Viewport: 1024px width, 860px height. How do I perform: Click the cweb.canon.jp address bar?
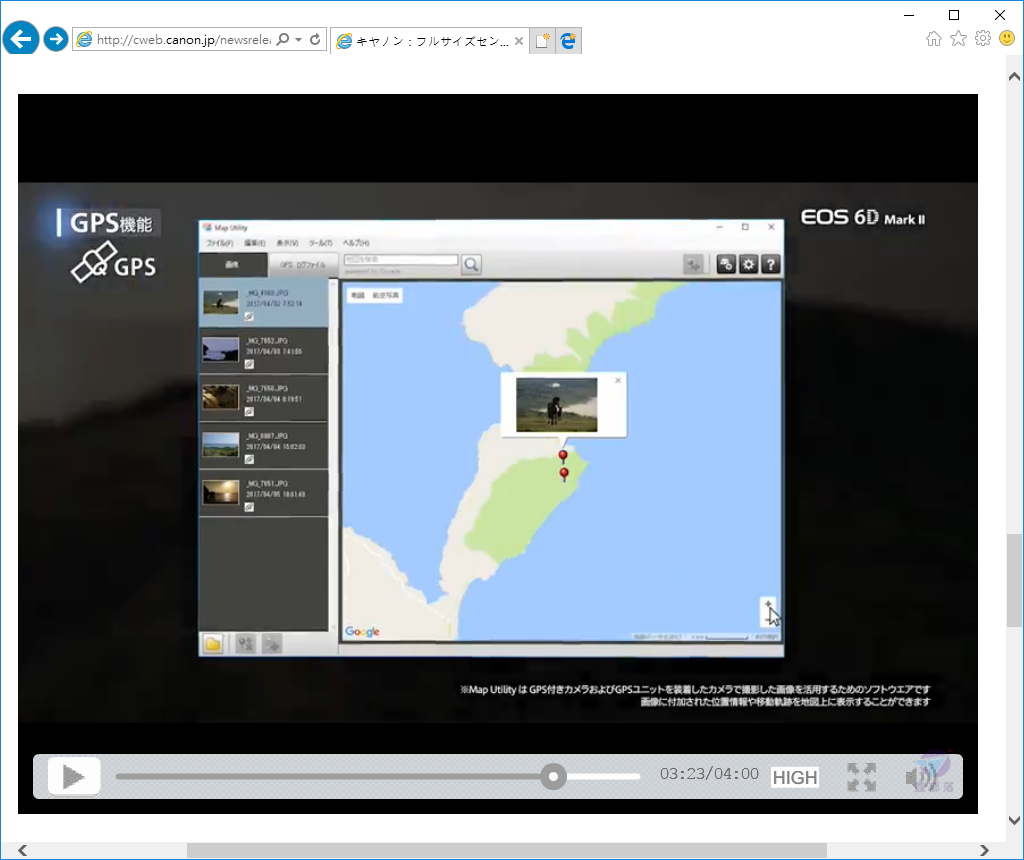point(183,40)
